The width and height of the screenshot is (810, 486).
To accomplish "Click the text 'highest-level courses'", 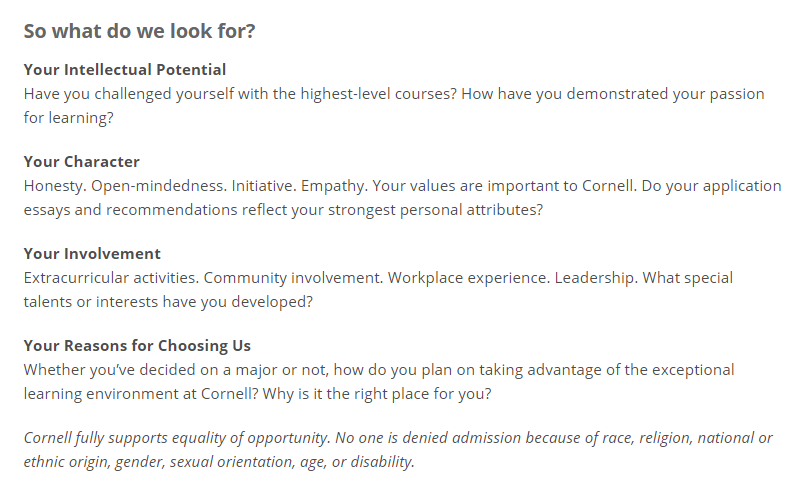I will point(378,94).
